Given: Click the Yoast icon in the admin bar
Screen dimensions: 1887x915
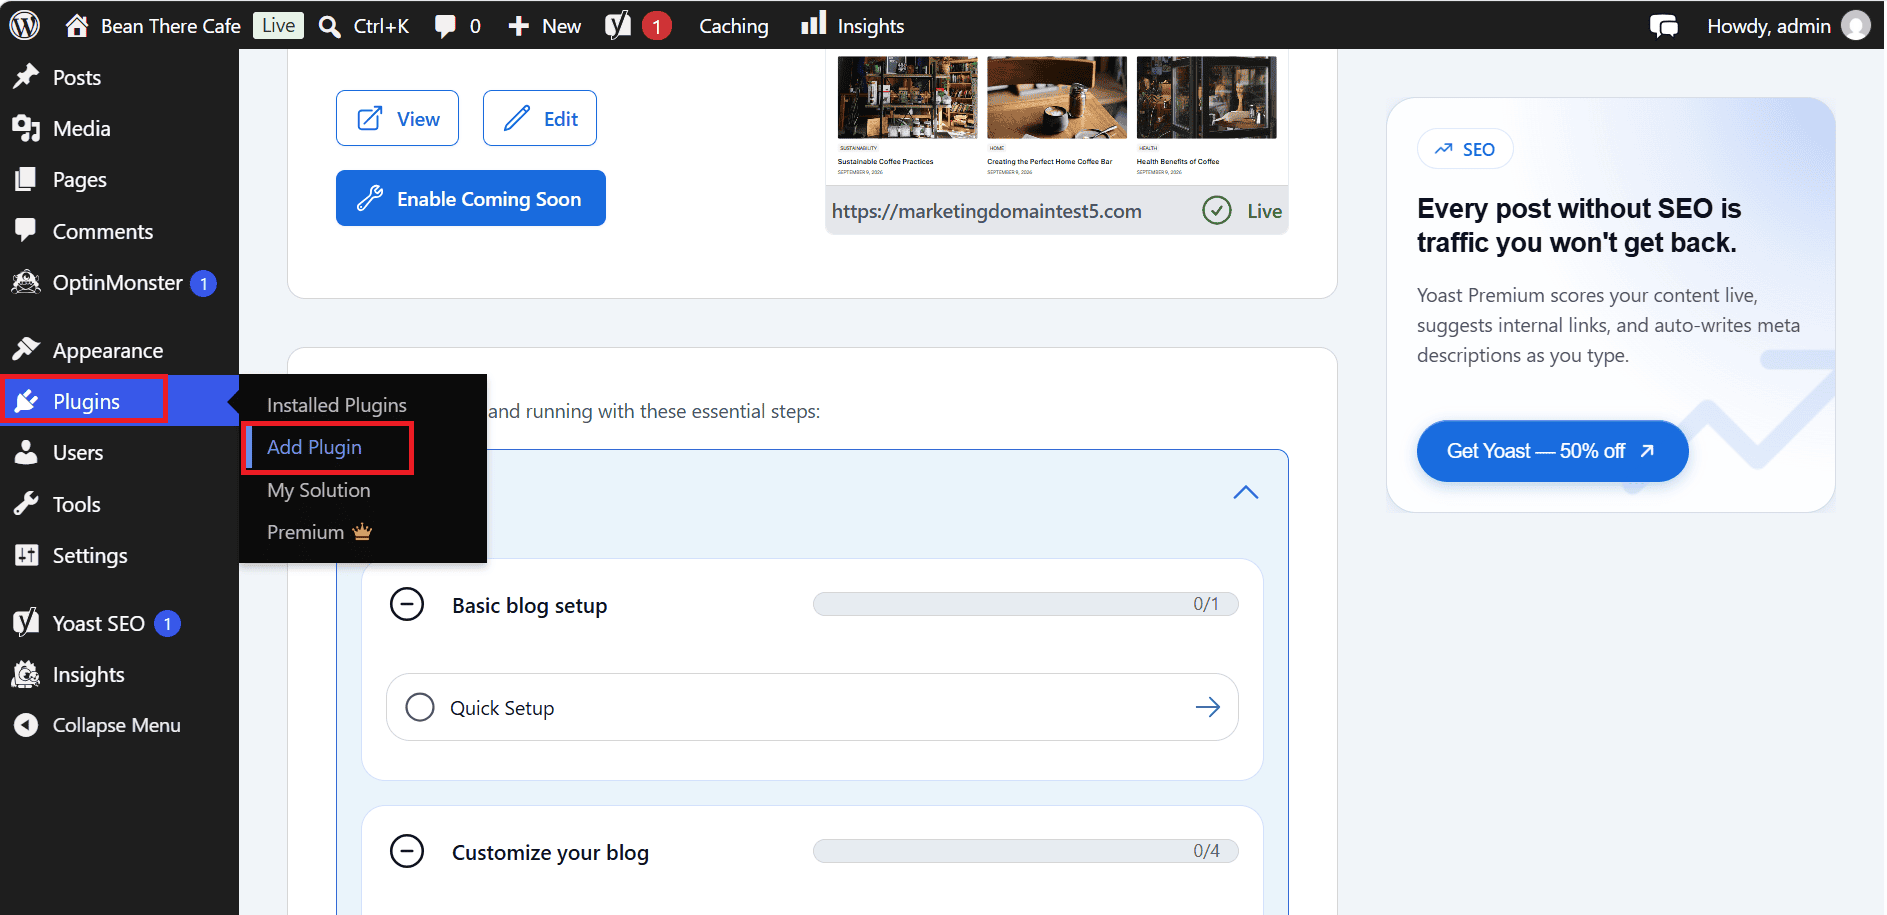Looking at the screenshot, I should pyautogui.click(x=618, y=25).
